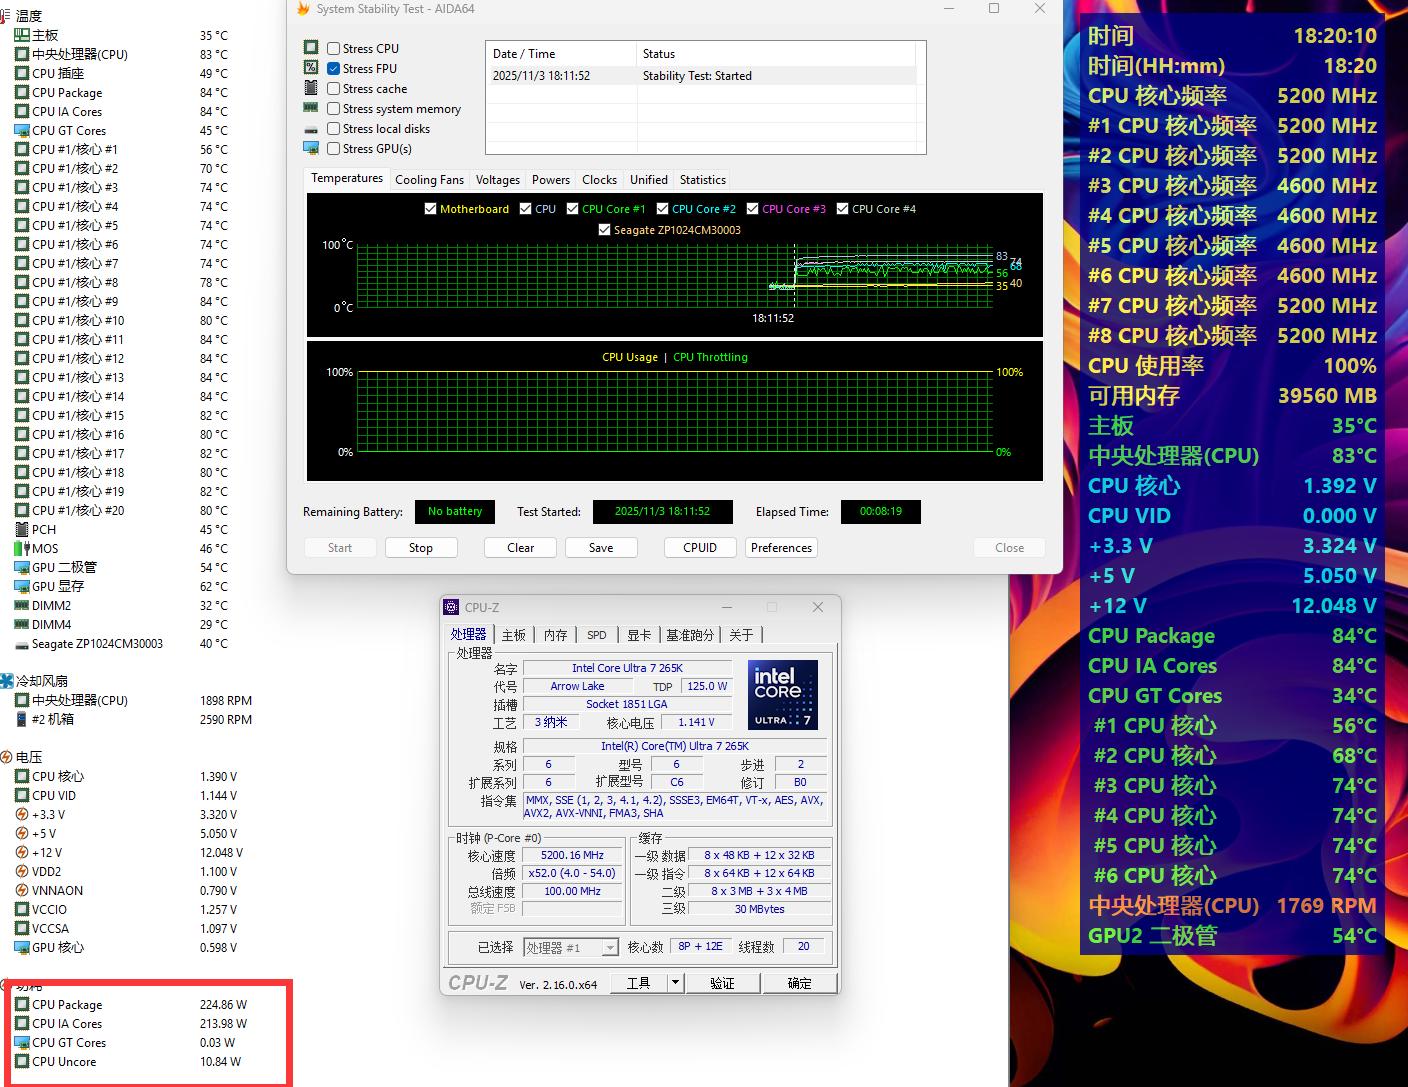1408x1087 pixels.
Task: Switch to the Cooling Fans tab
Action: click(429, 180)
